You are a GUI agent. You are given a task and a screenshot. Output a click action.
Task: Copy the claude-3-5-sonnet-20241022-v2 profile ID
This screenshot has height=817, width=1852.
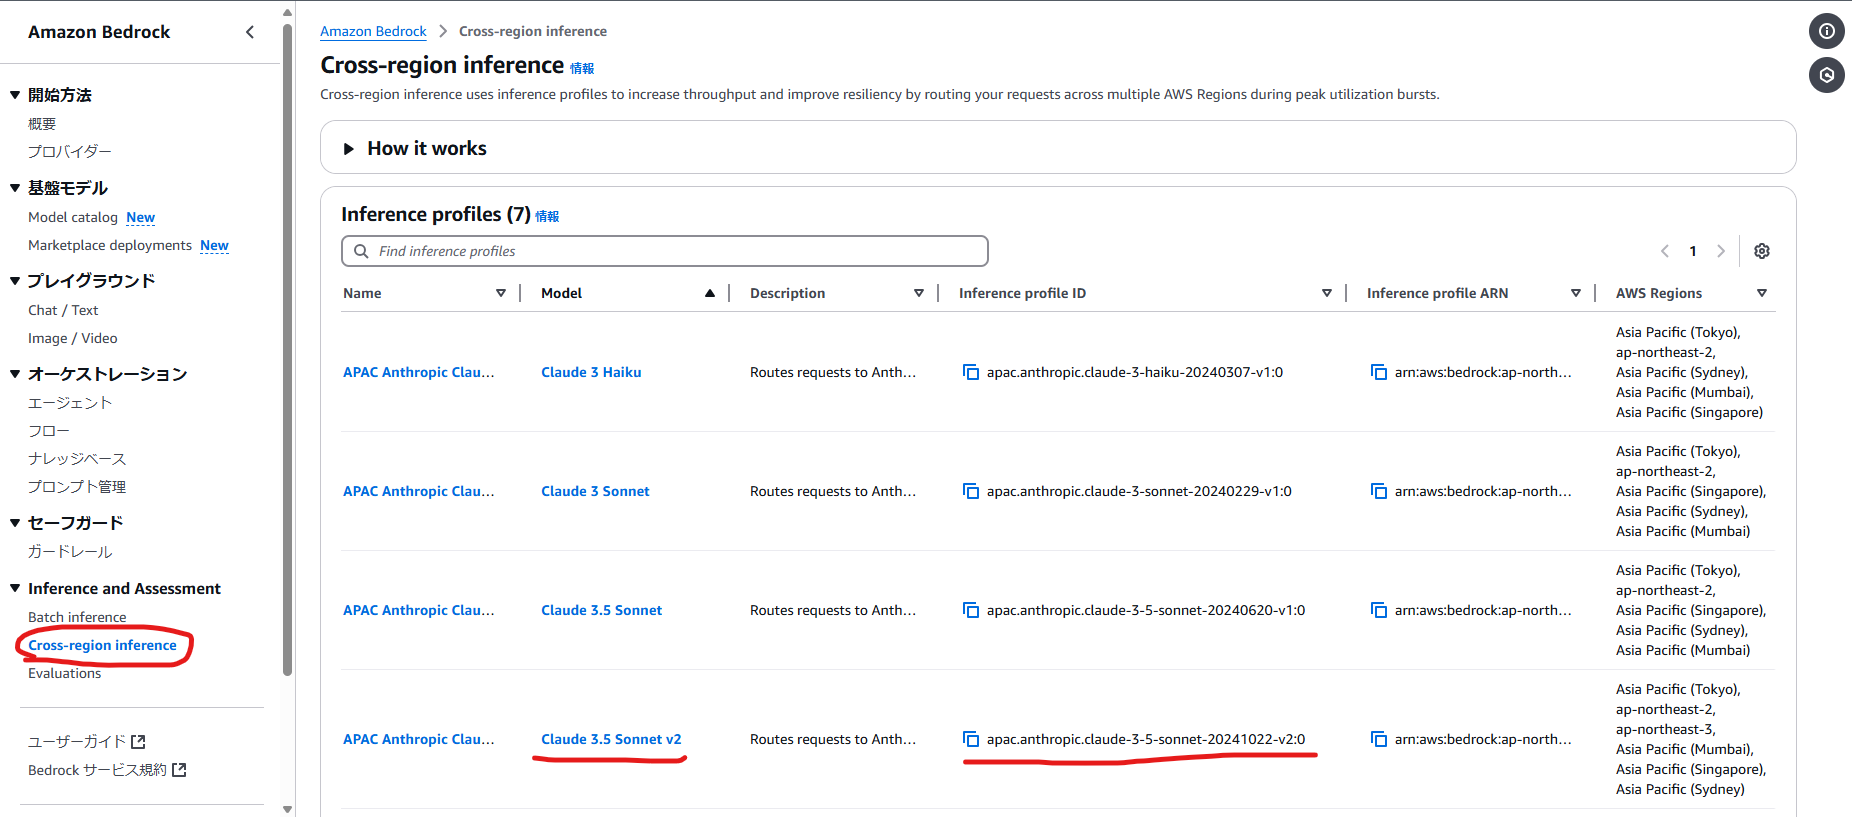pos(971,739)
